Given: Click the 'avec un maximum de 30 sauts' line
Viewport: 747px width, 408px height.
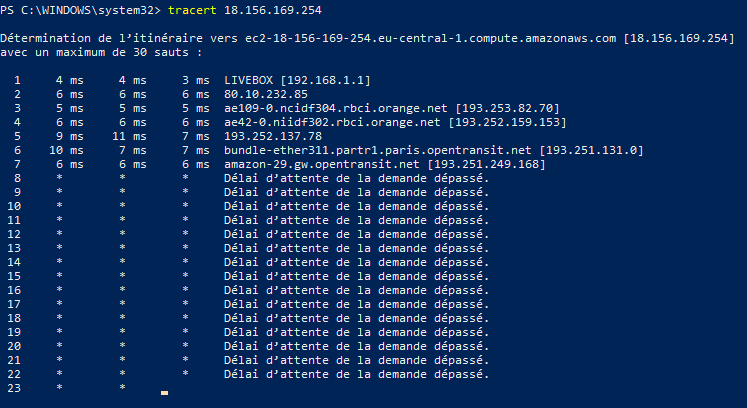Looking at the screenshot, I should click(101, 52).
